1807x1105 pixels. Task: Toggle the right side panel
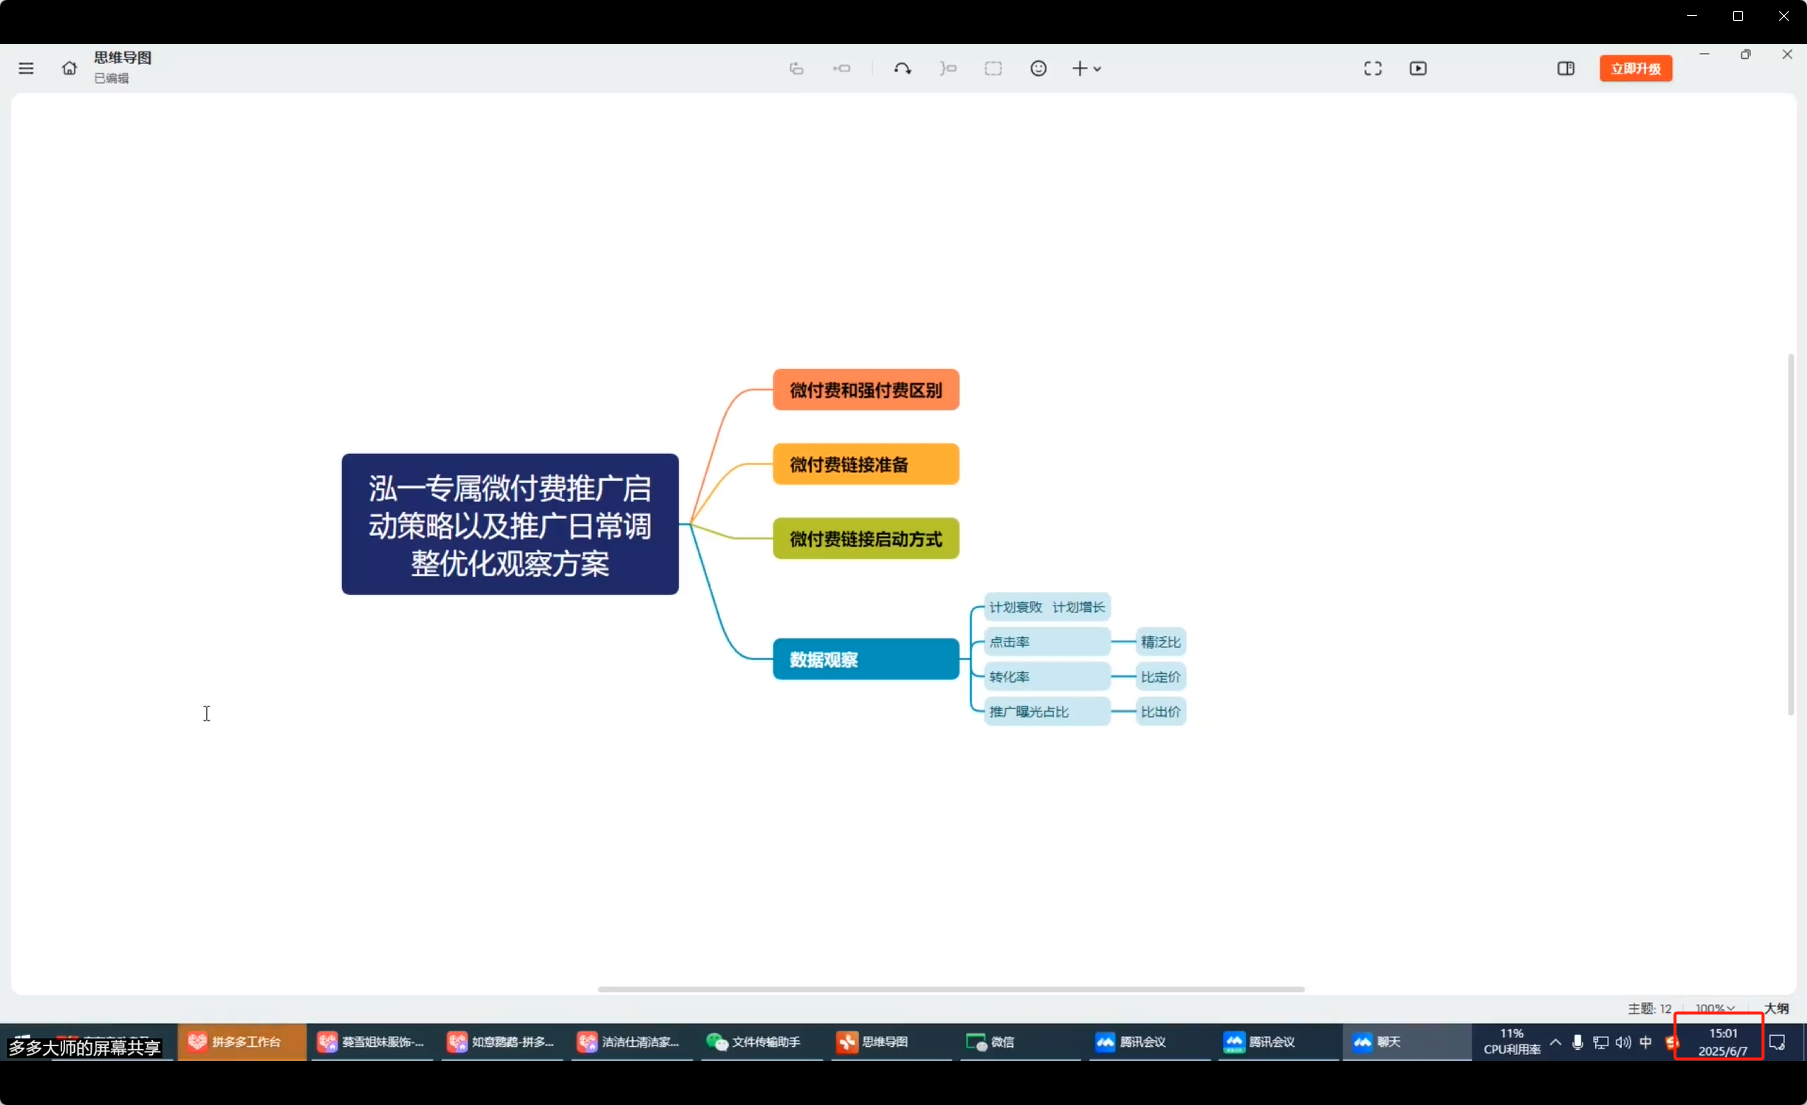pyautogui.click(x=1566, y=68)
